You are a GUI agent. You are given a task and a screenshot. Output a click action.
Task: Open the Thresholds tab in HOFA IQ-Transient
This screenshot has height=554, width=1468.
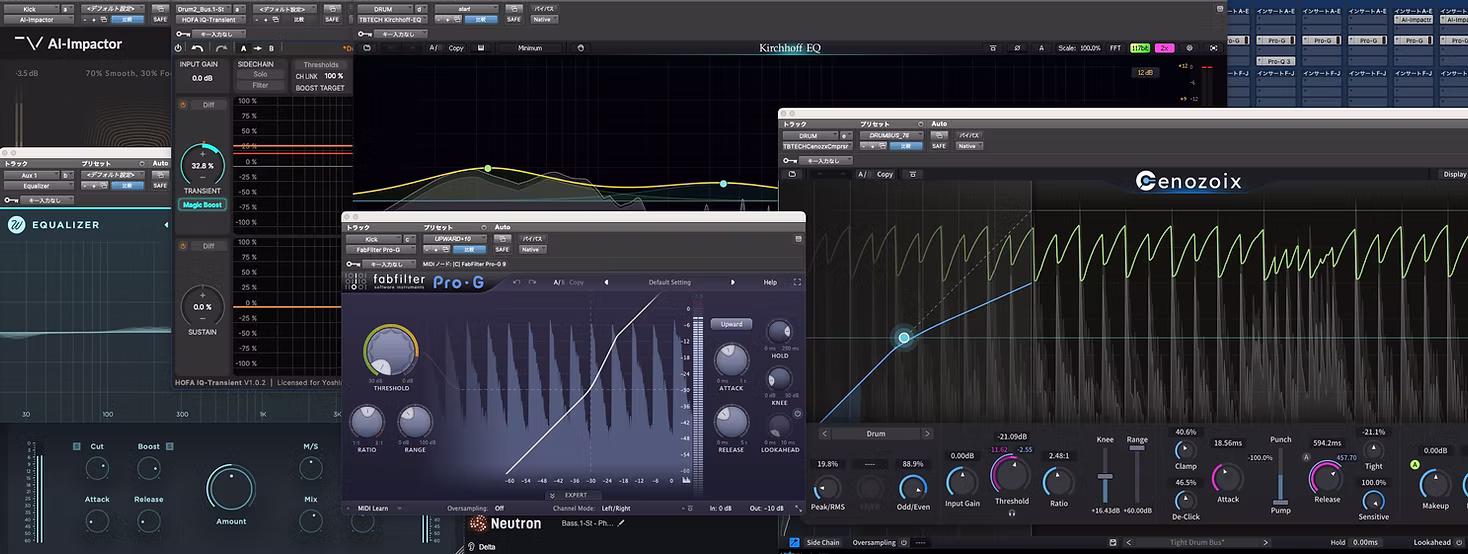(x=320, y=64)
